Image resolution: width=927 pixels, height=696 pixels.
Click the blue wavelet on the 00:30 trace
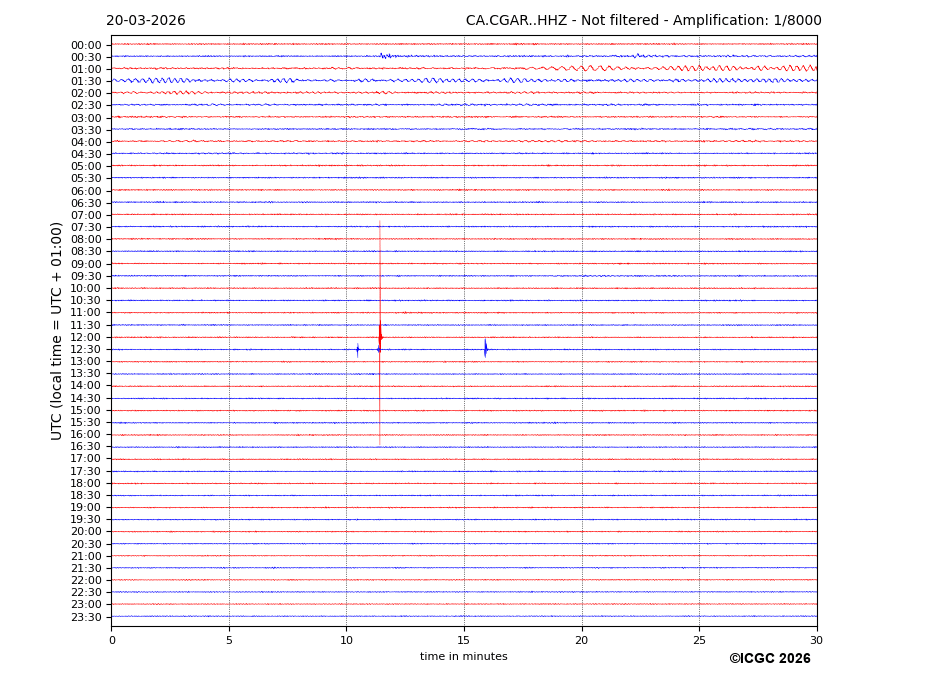(x=385, y=56)
